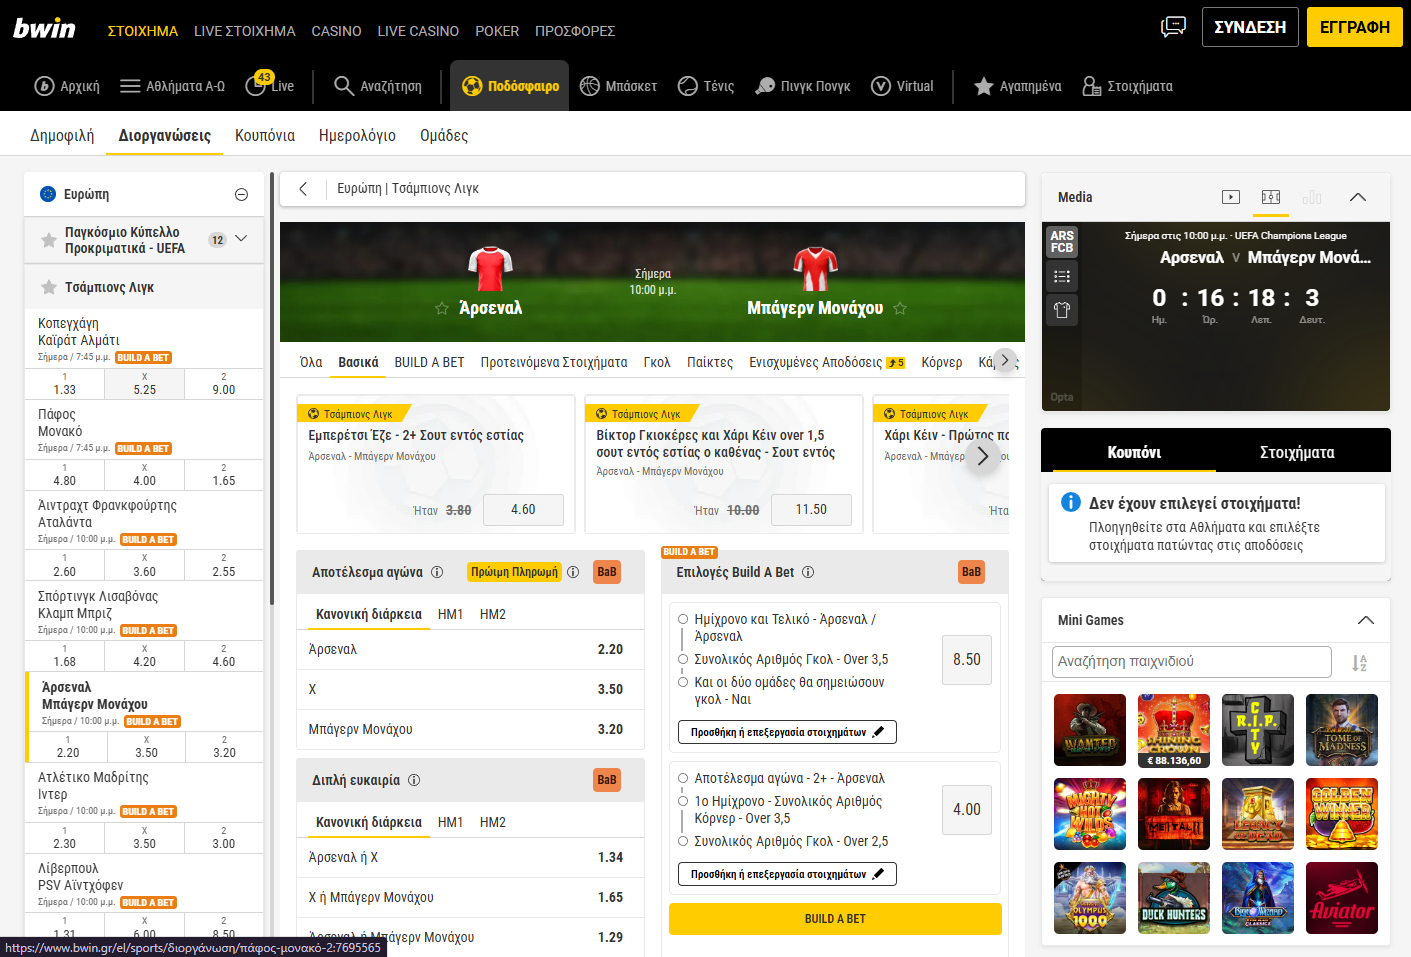Collapse the Media panel
This screenshot has width=1411, height=957.
[1357, 197]
